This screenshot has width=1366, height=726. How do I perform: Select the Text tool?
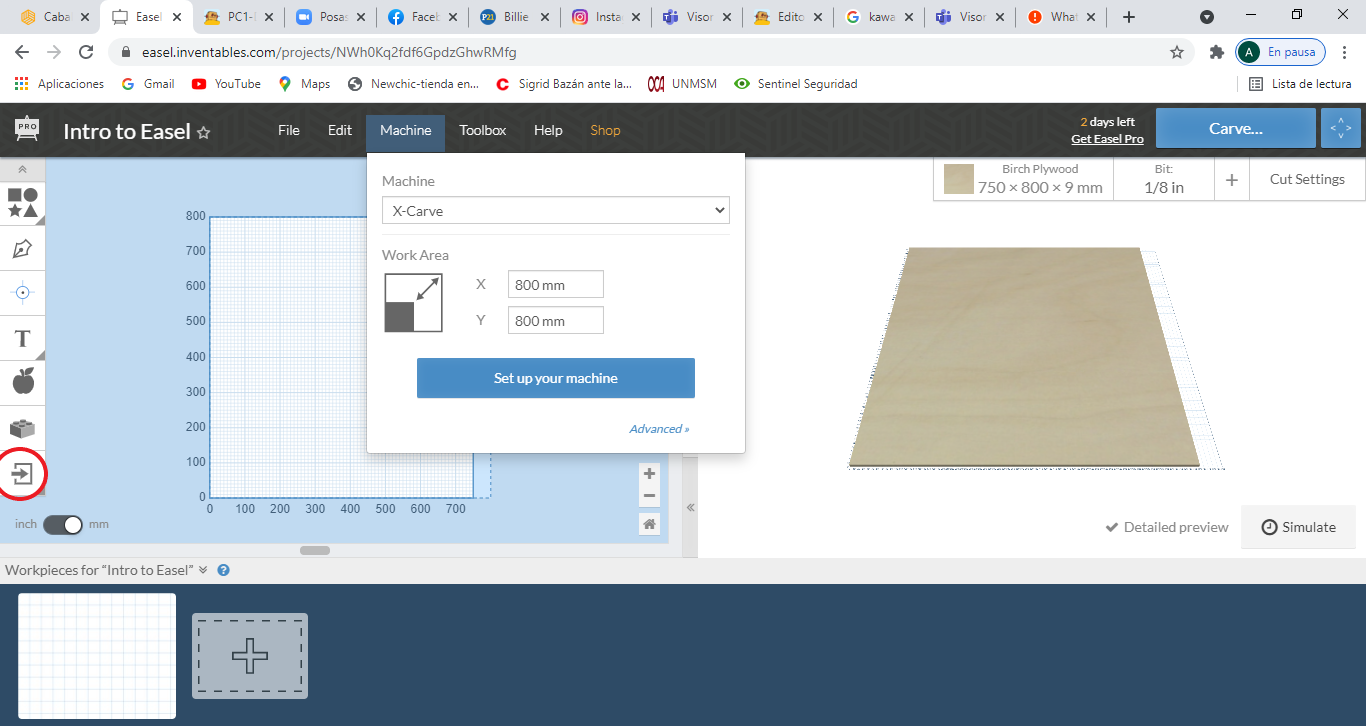23,338
